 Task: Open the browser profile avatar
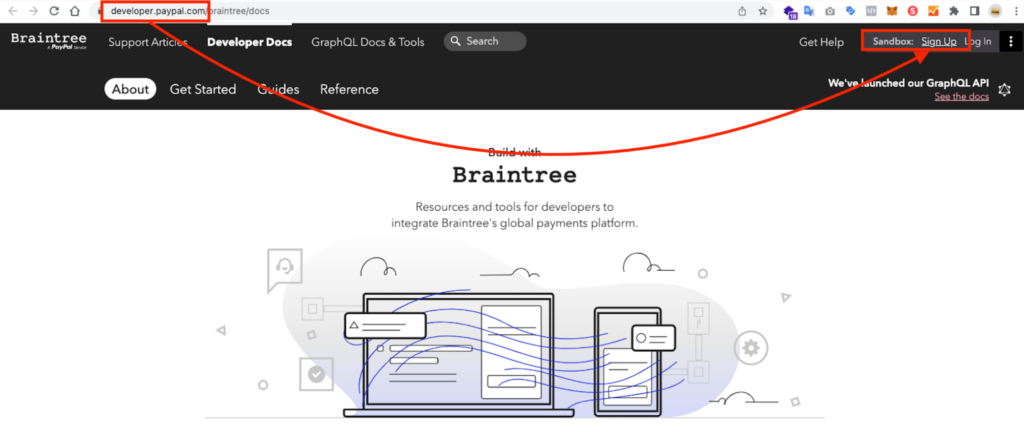pyautogui.click(x=995, y=11)
